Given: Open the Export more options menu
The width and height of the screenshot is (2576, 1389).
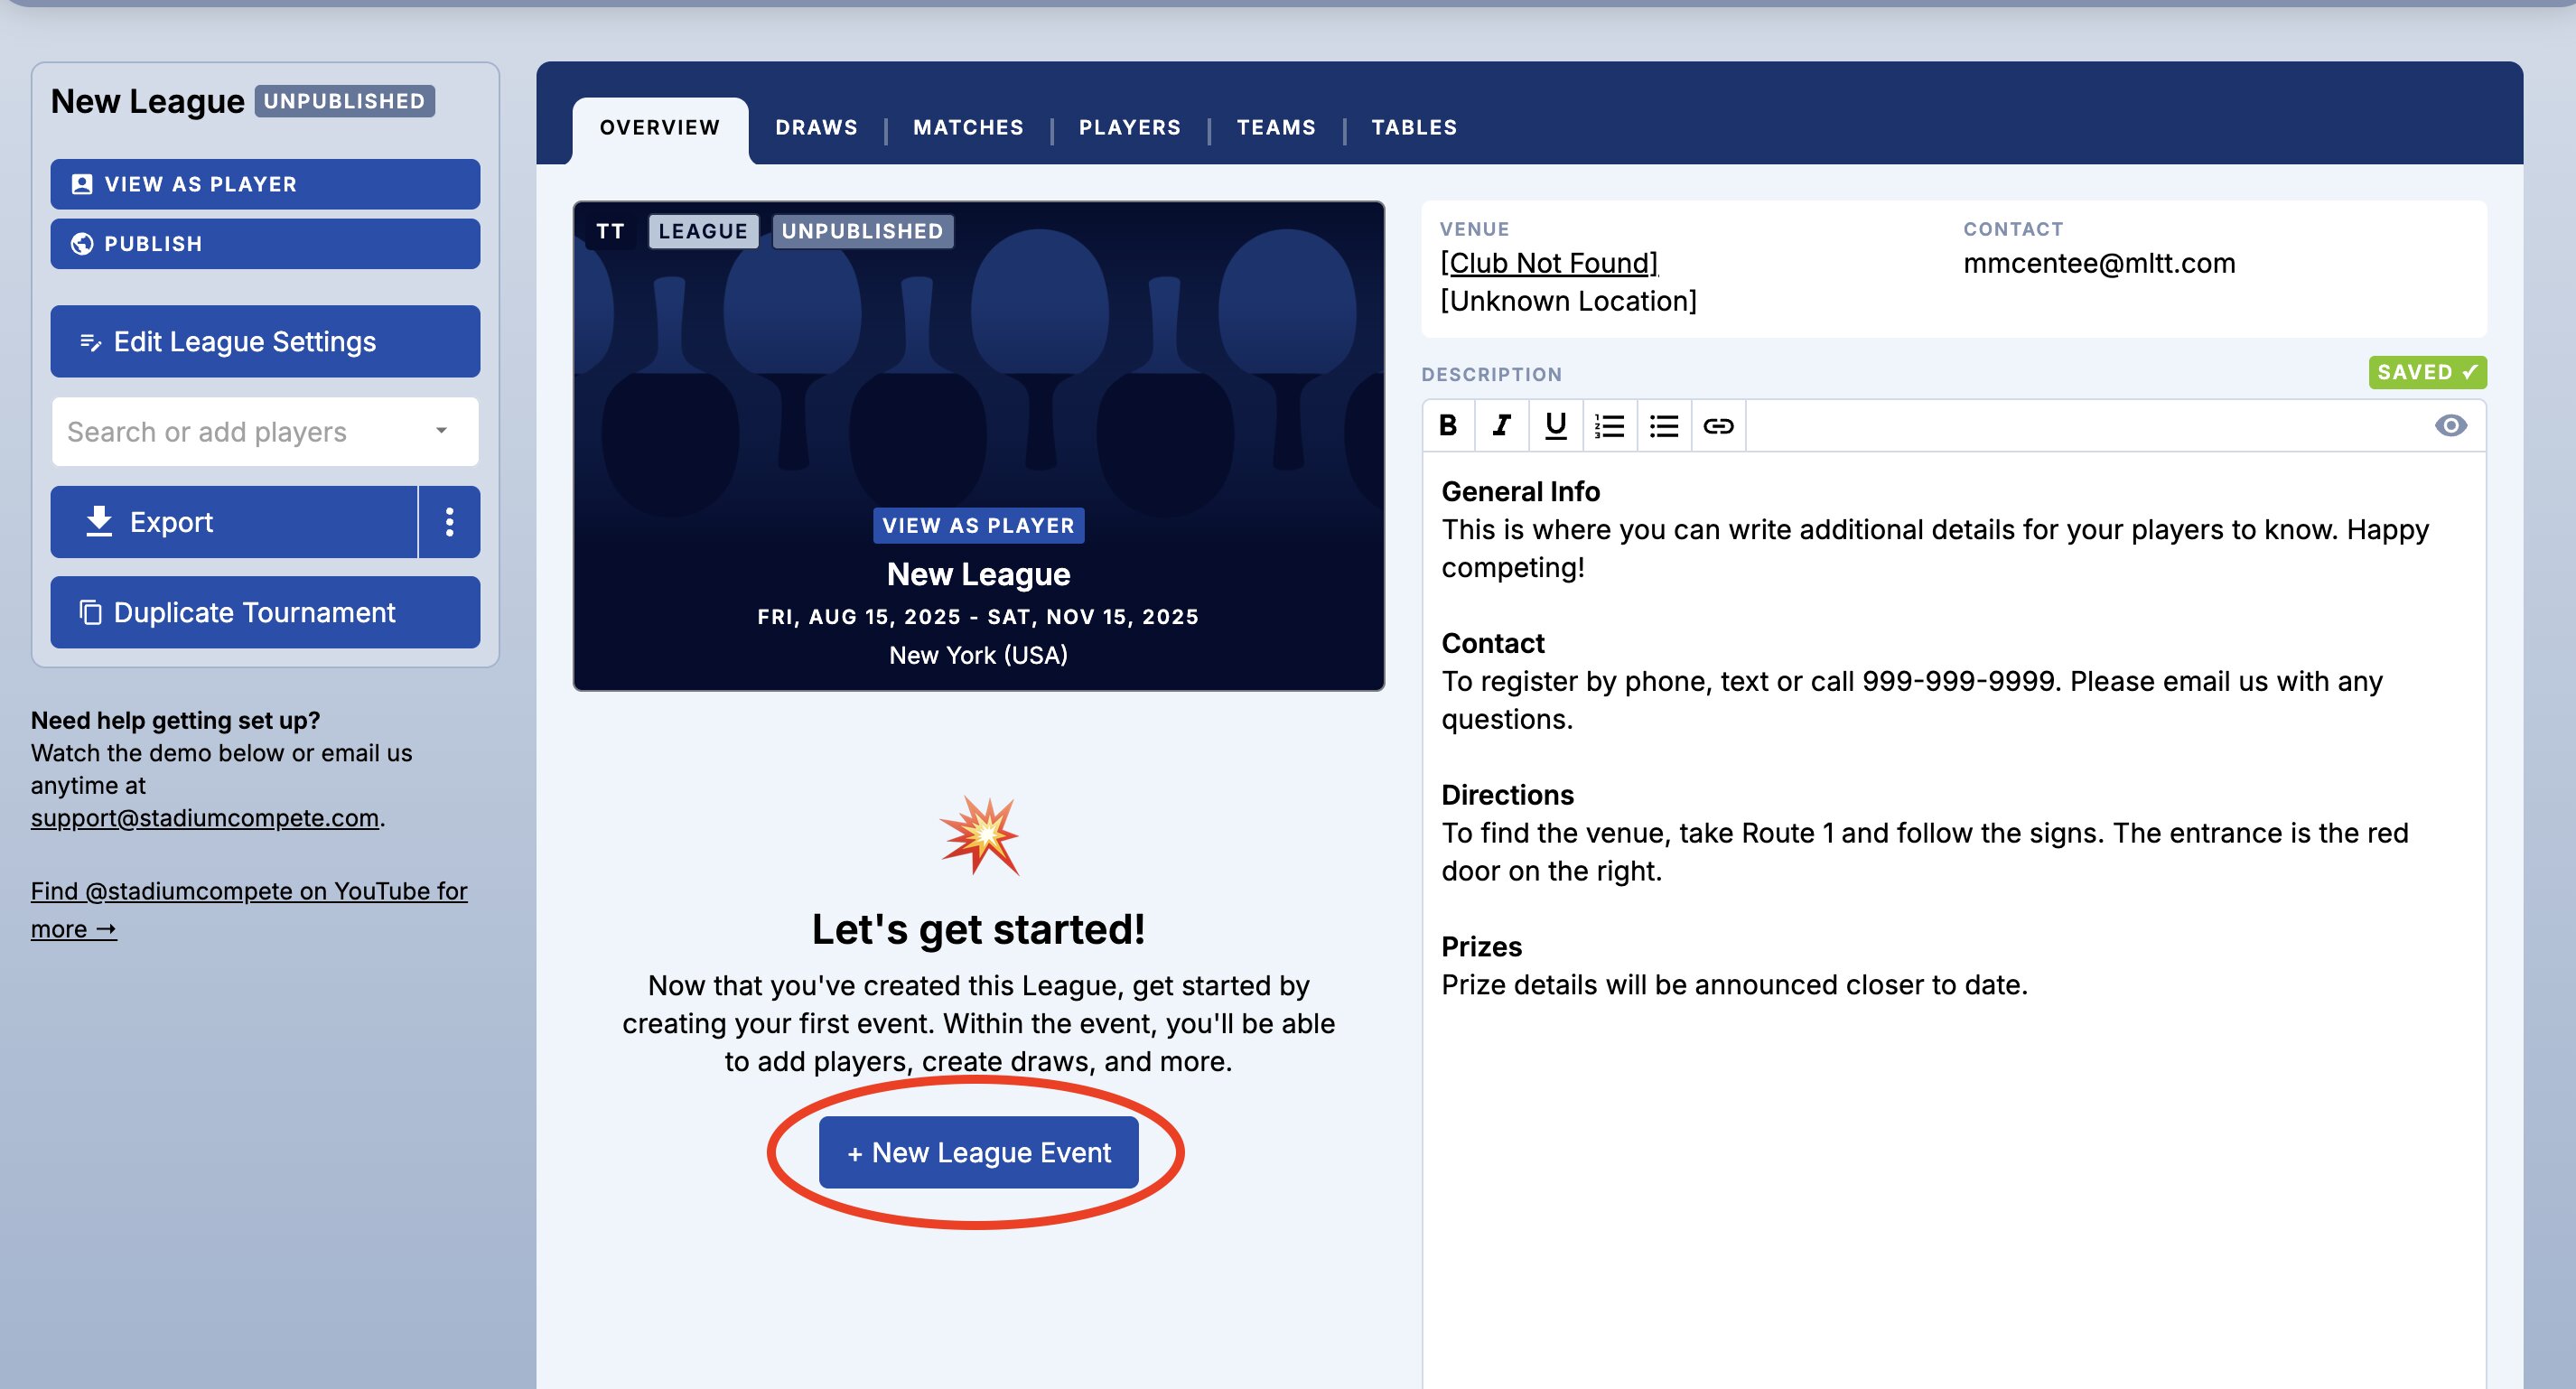Looking at the screenshot, I should pyautogui.click(x=449, y=522).
